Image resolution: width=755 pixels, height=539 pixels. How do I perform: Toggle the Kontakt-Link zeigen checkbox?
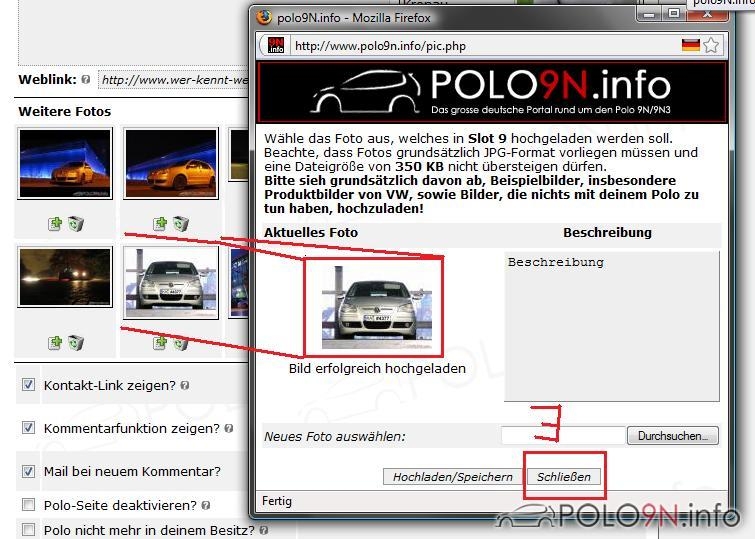pyautogui.click(x=28, y=384)
